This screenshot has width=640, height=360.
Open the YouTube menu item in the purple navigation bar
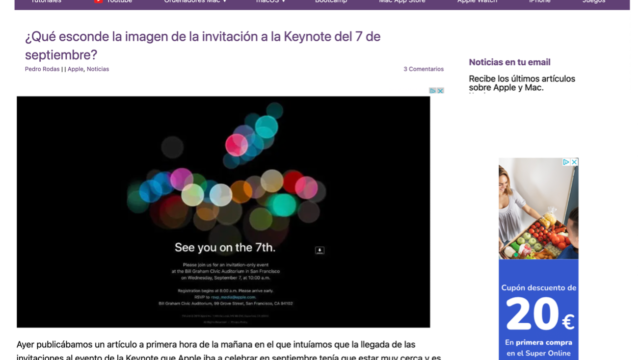pos(113,2)
